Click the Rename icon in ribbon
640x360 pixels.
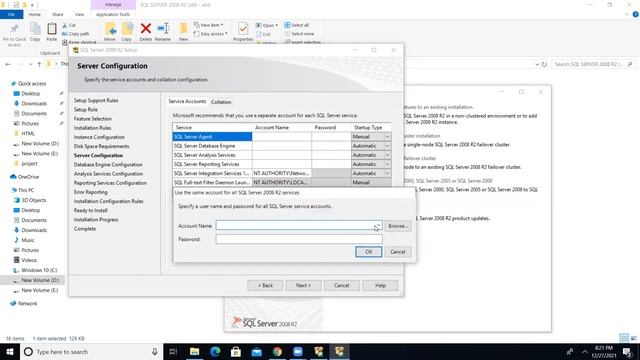click(x=163, y=29)
